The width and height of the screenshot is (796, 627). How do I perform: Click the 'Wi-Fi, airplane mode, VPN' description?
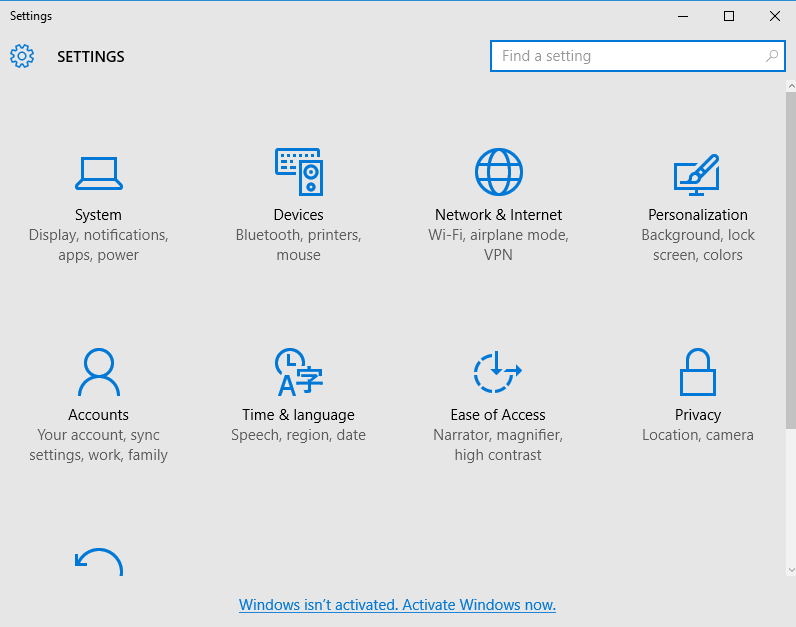498,245
